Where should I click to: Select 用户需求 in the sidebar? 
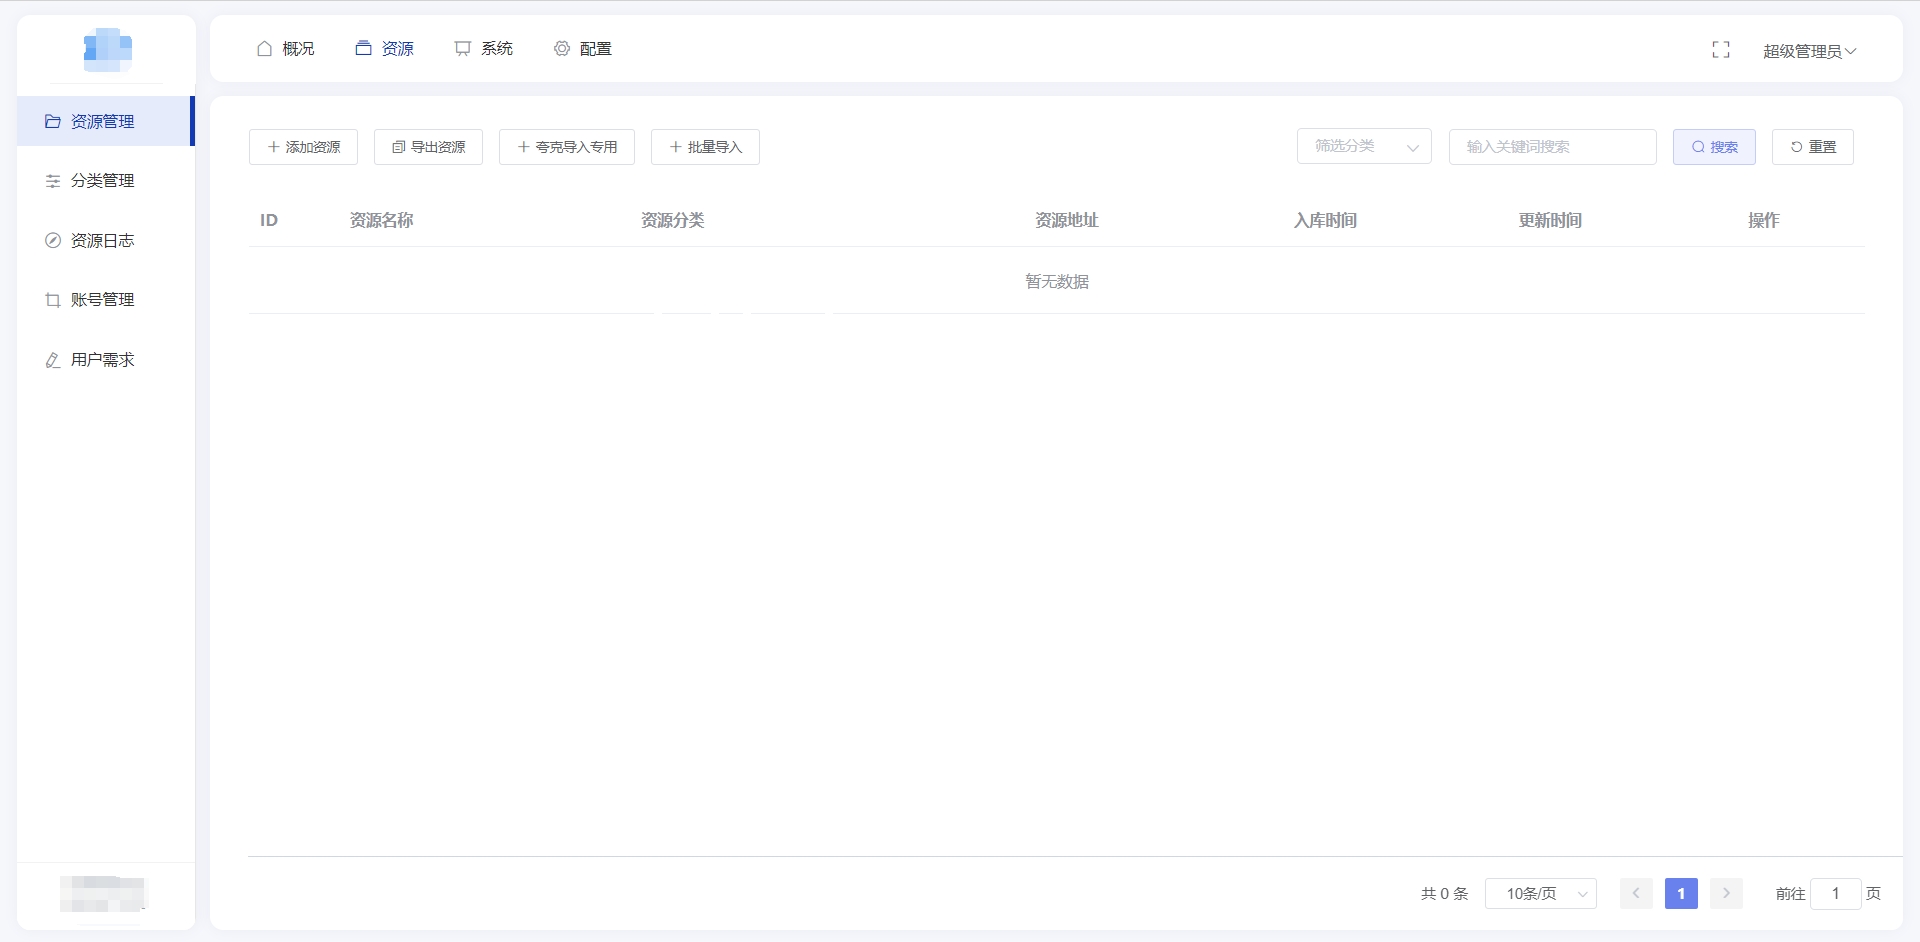[x=103, y=360]
